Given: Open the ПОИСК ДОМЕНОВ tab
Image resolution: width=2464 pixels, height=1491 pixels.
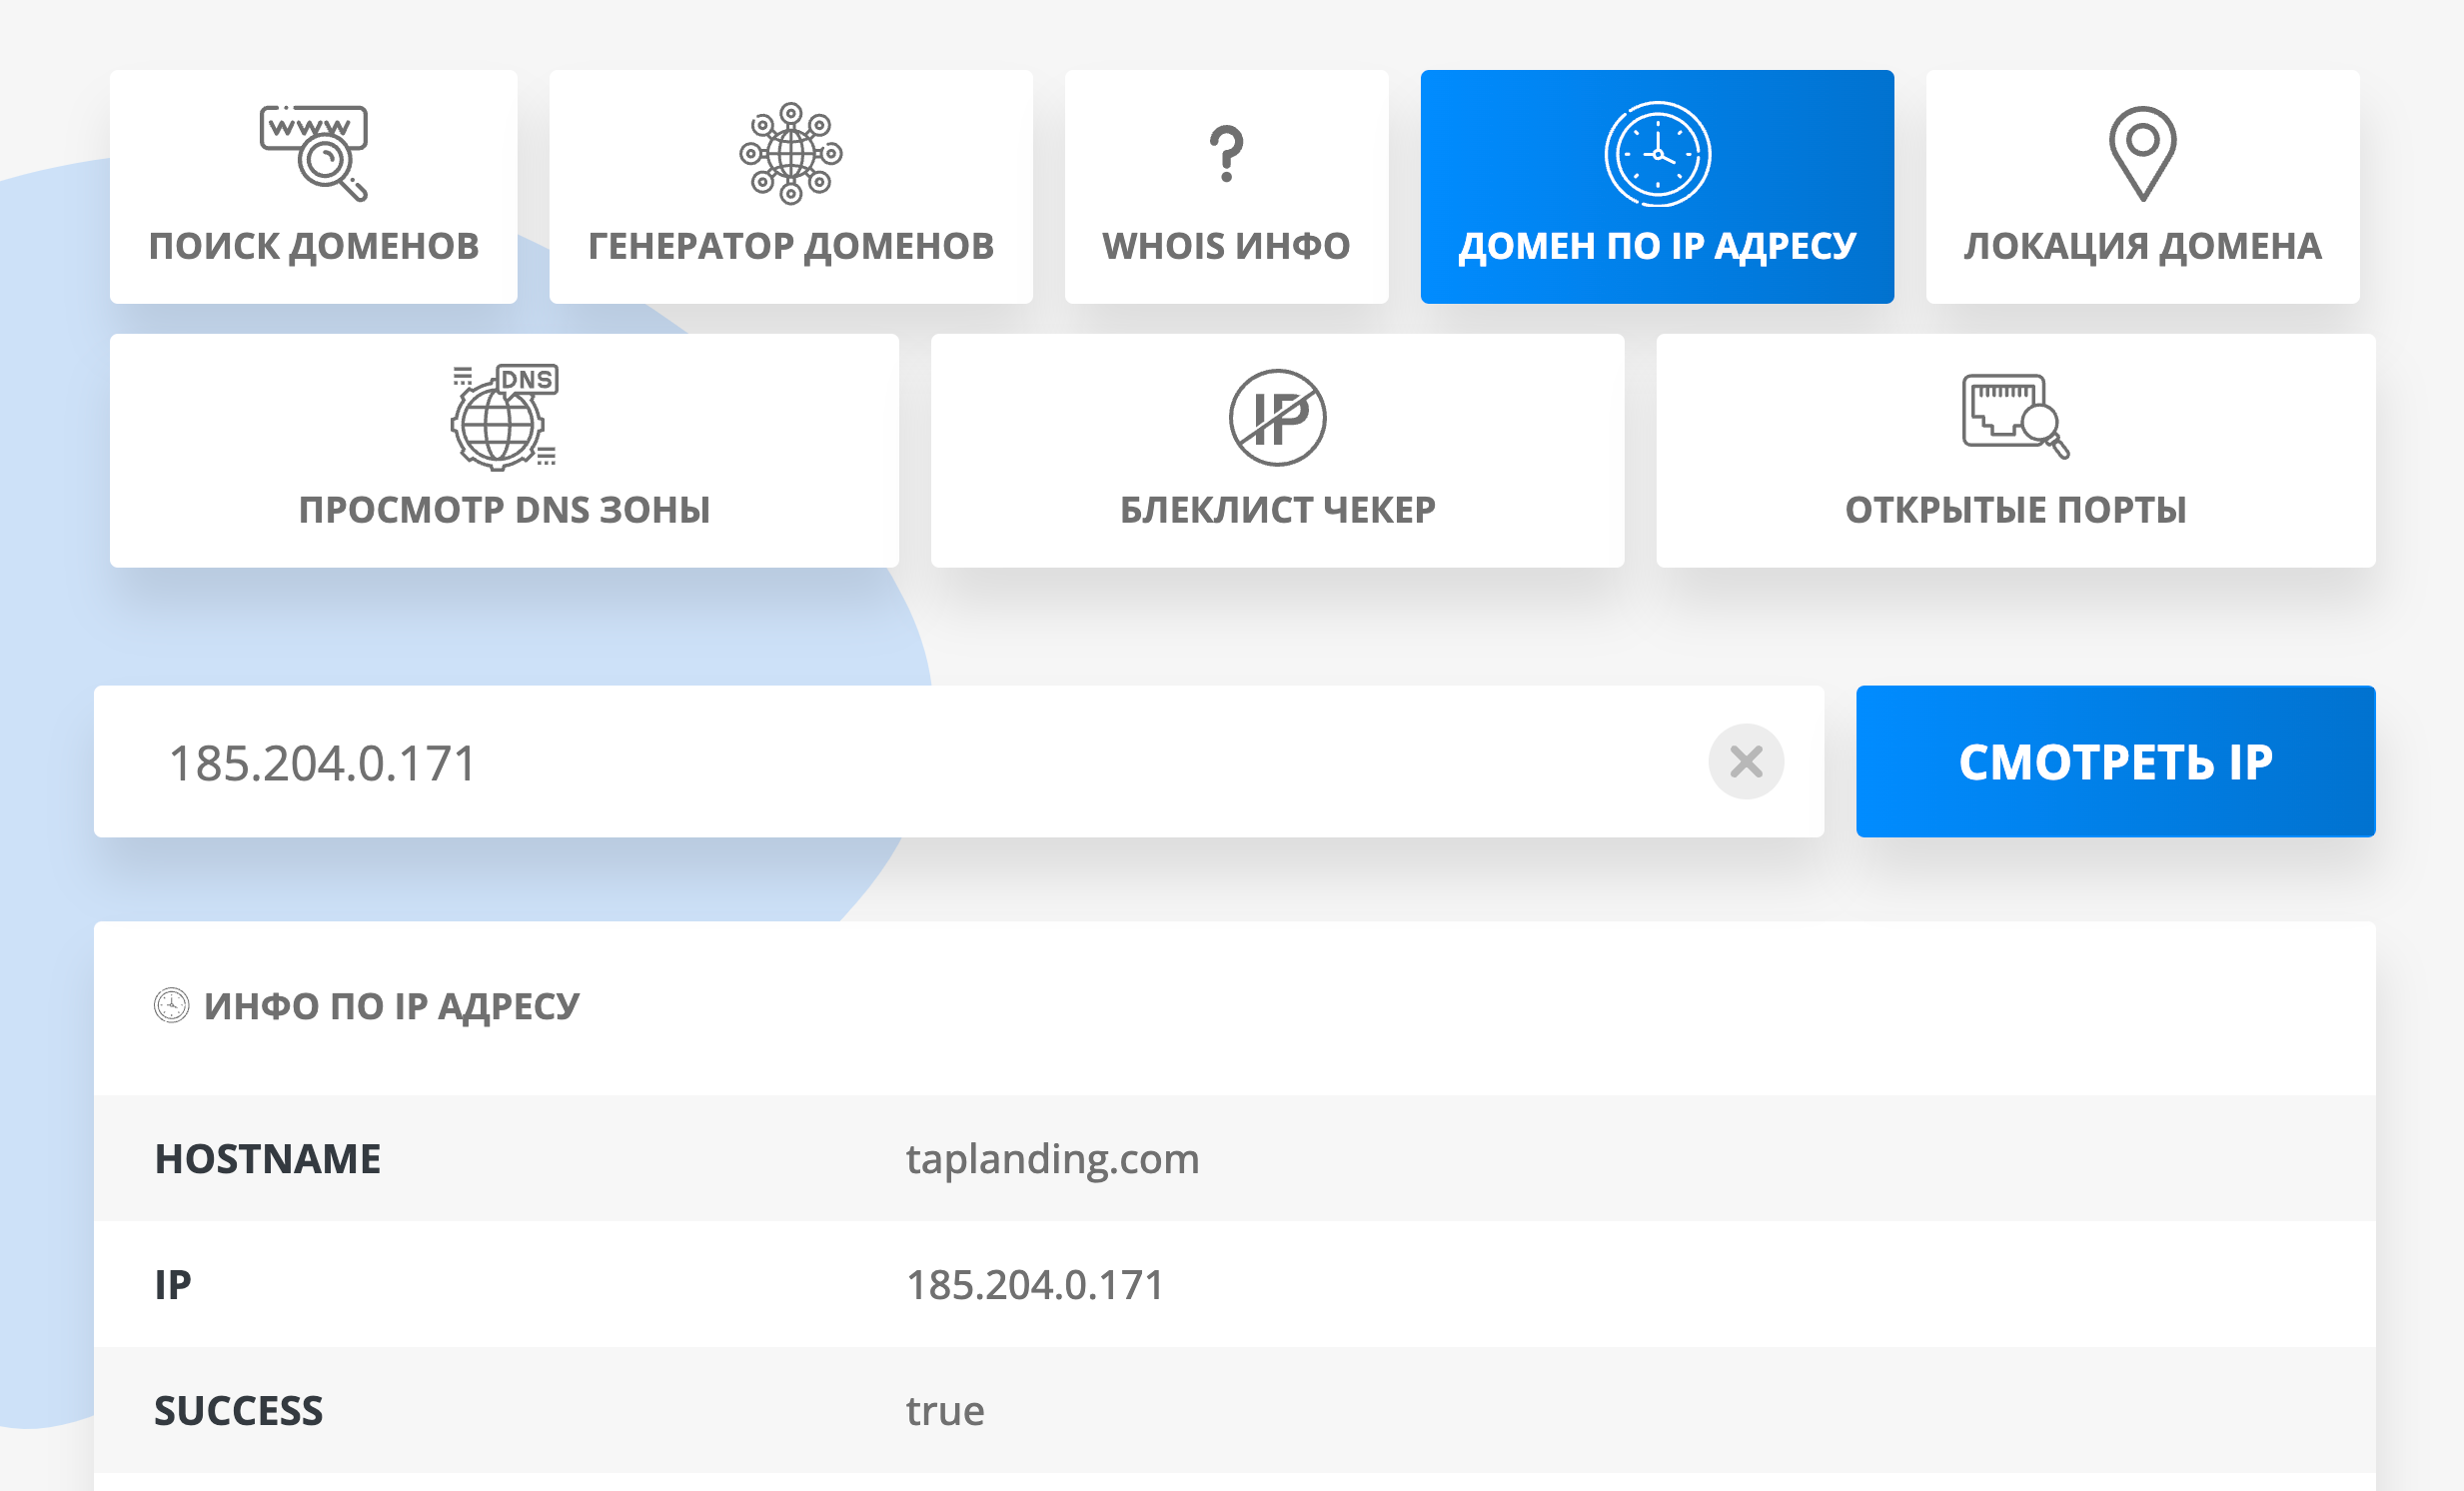Looking at the screenshot, I should (313, 246).
